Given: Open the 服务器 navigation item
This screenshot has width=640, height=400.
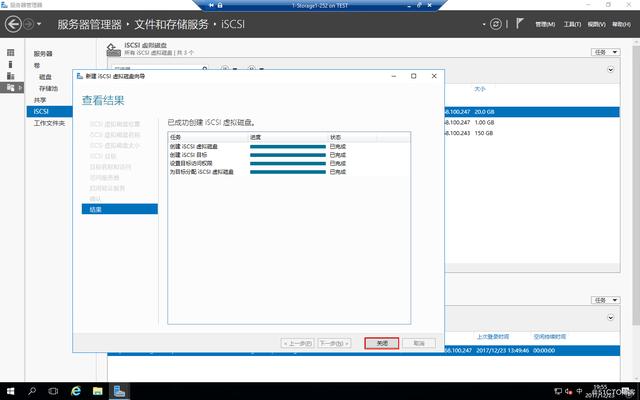Looking at the screenshot, I should coord(43,53).
